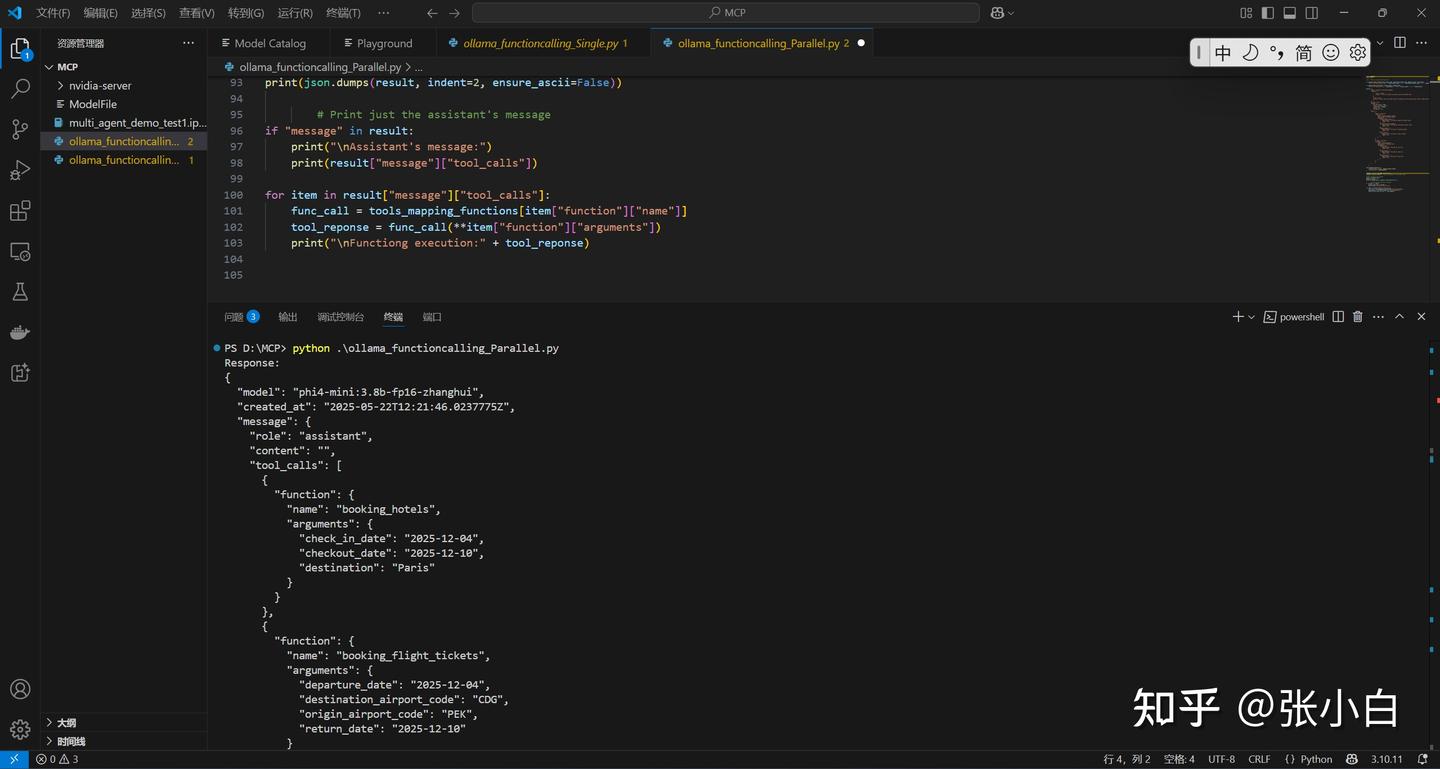This screenshot has height=769, width=1440.
Task: Click the Python language mode in status bar
Action: [1308, 759]
